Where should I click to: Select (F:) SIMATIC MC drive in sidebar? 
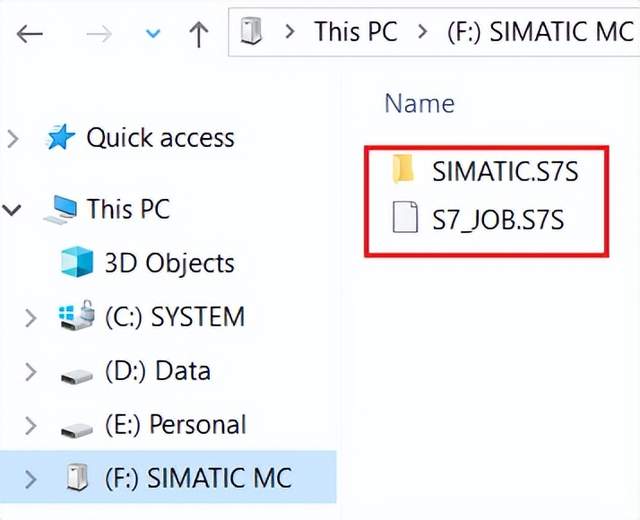(199, 479)
